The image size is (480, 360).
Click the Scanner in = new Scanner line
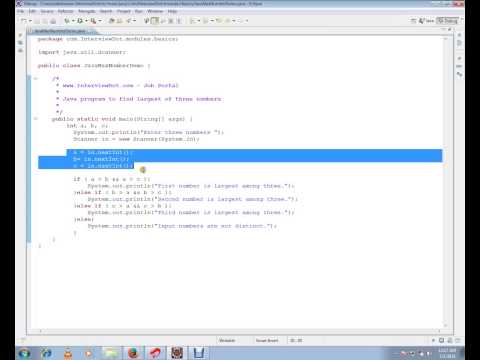click(x=136, y=139)
